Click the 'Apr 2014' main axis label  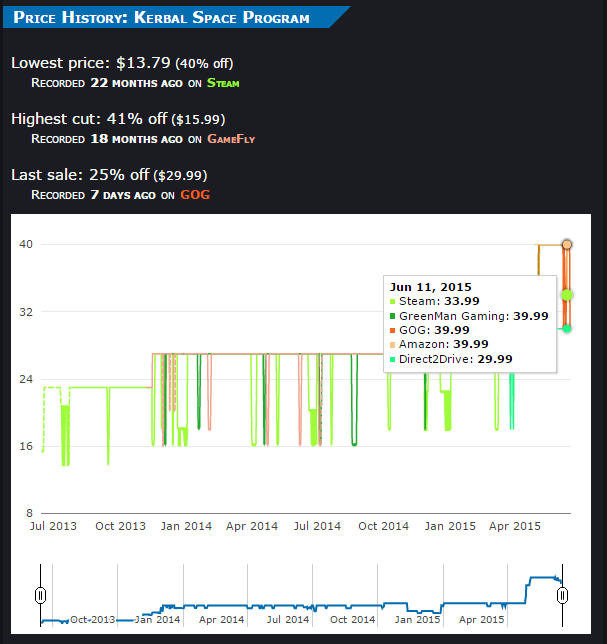pyautogui.click(x=252, y=526)
